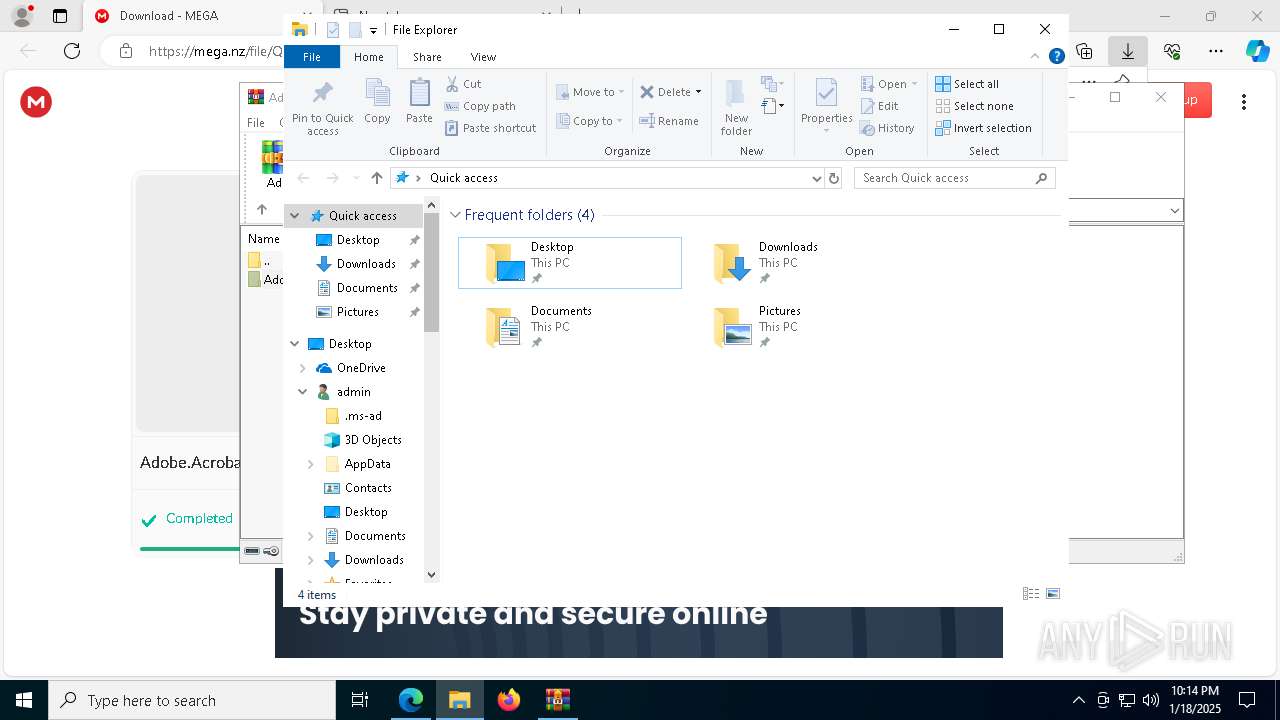Switch to the Home ribbon tab
Image resolution: width=1280 pixels, height=720 pixels.
[368, 57]
